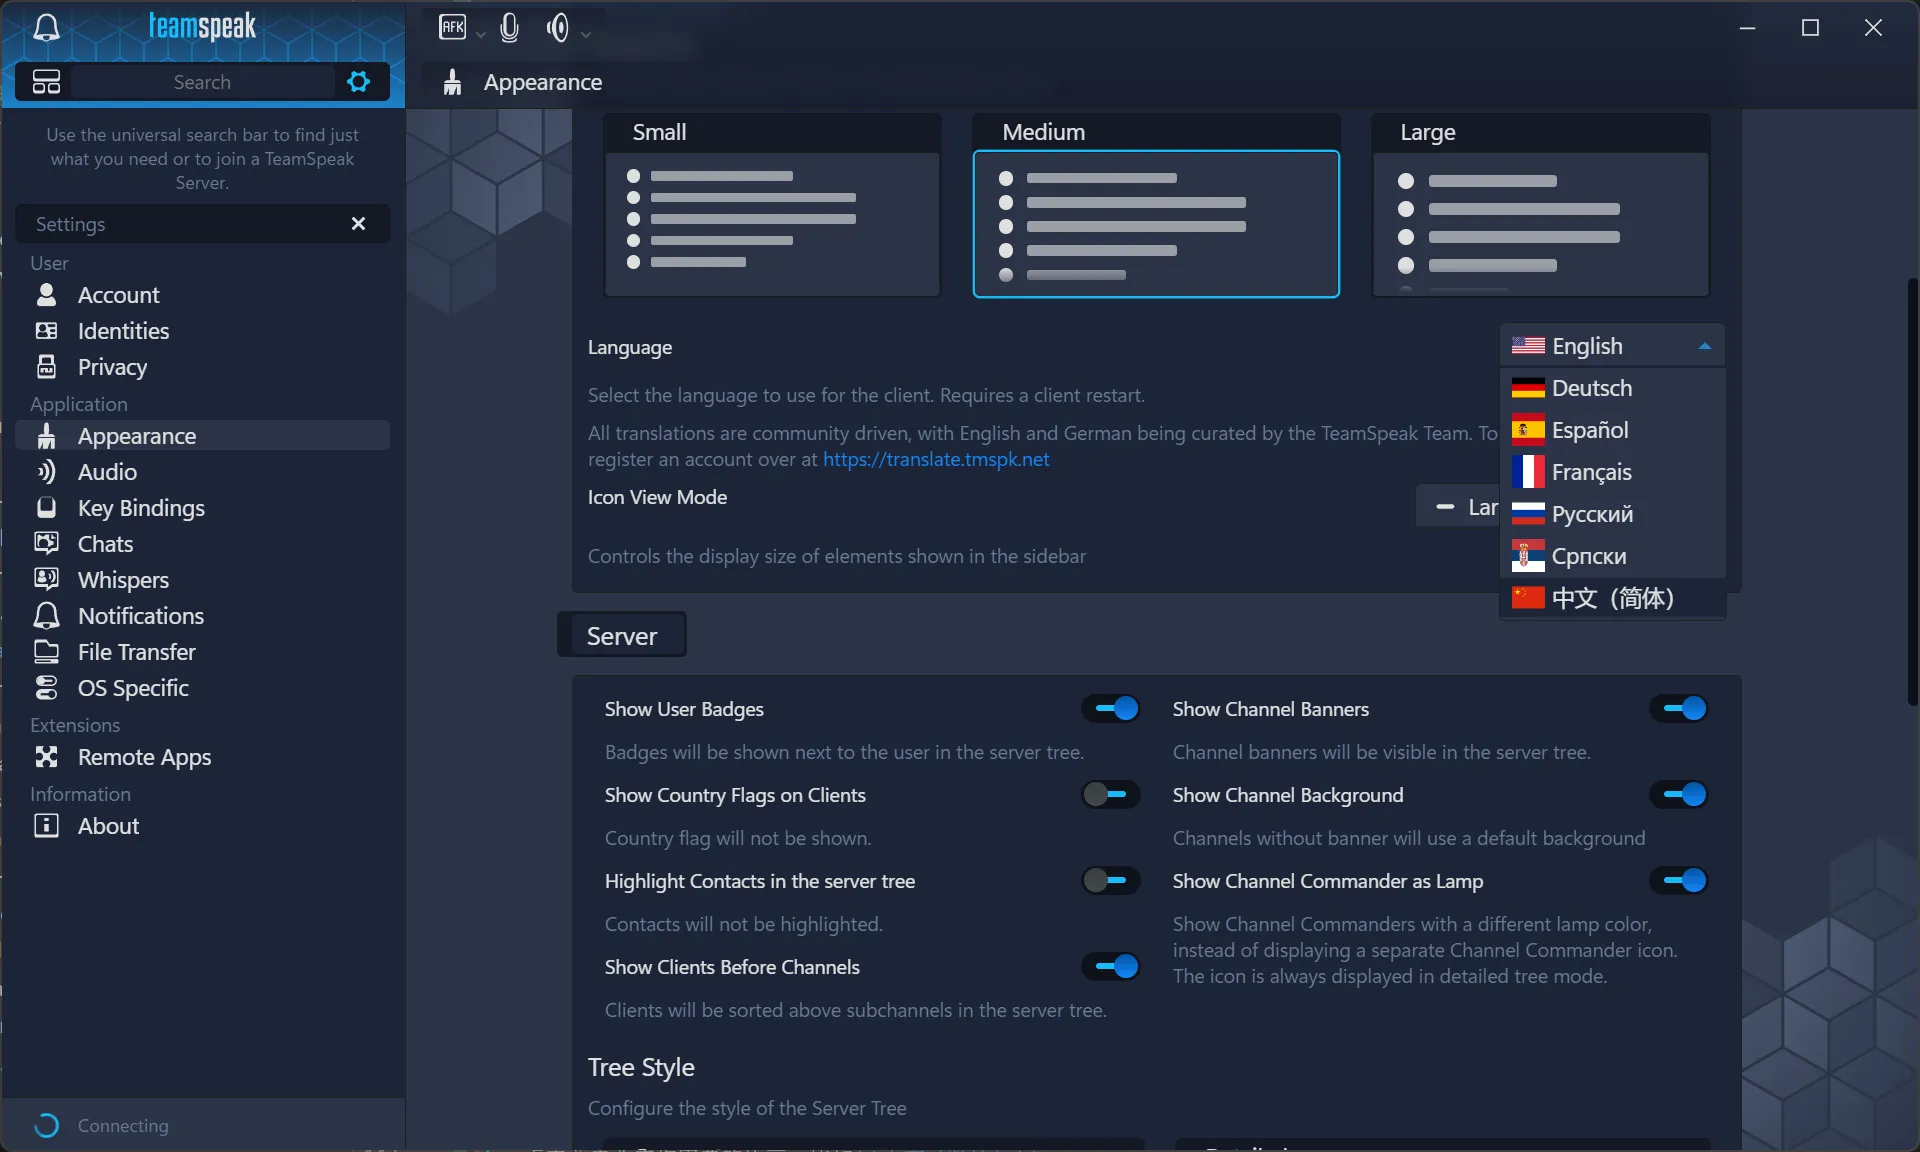This screenshot has height=1152, width=1920.
Task: Turn off Show Channel Commander as Lamp
Action: click(1679, 881)
